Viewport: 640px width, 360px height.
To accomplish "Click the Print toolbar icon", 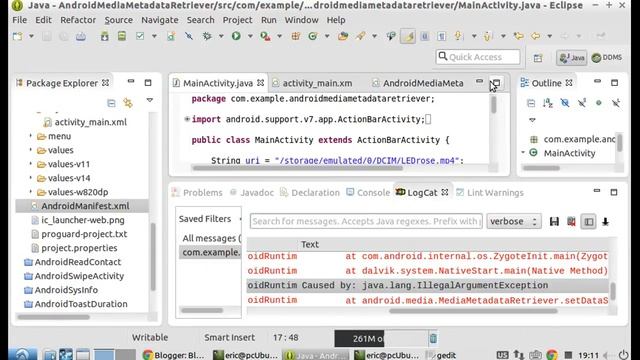I will click(81, 36).
